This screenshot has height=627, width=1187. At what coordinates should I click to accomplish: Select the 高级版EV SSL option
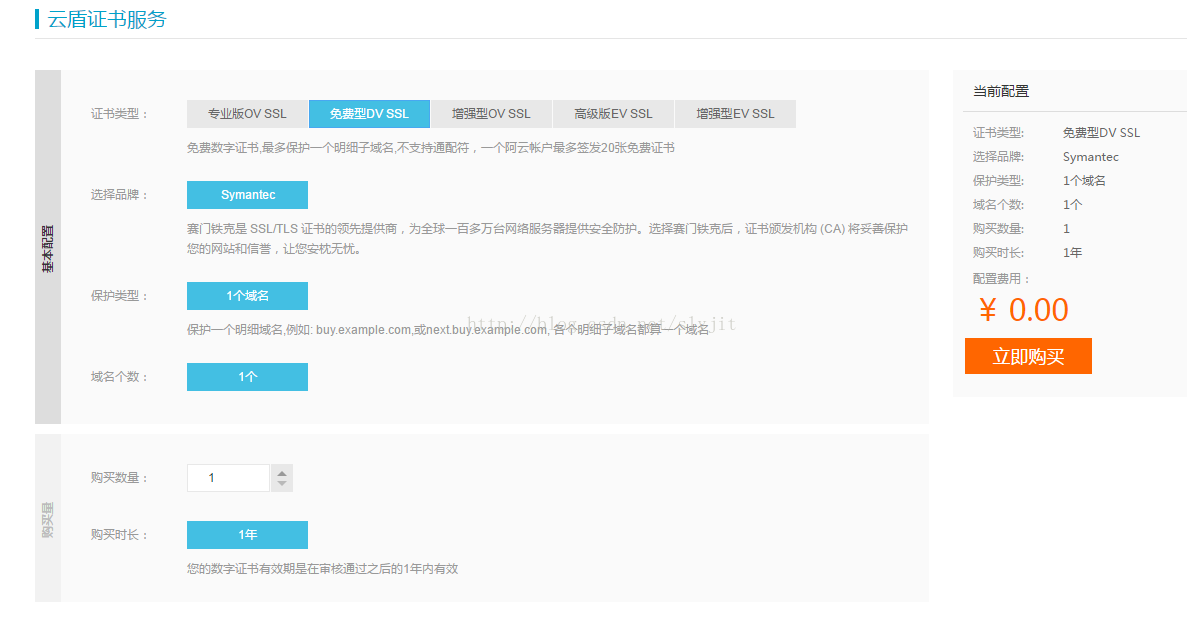[613, 114]
